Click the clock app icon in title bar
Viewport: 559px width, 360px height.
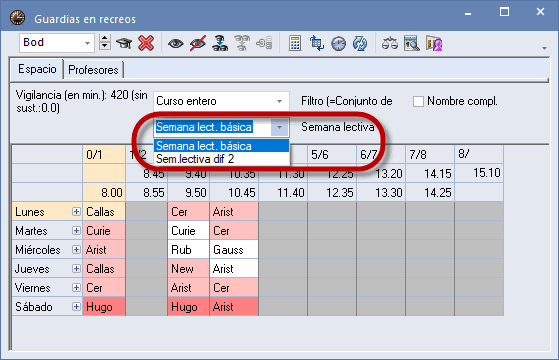[x=17, y=17]
